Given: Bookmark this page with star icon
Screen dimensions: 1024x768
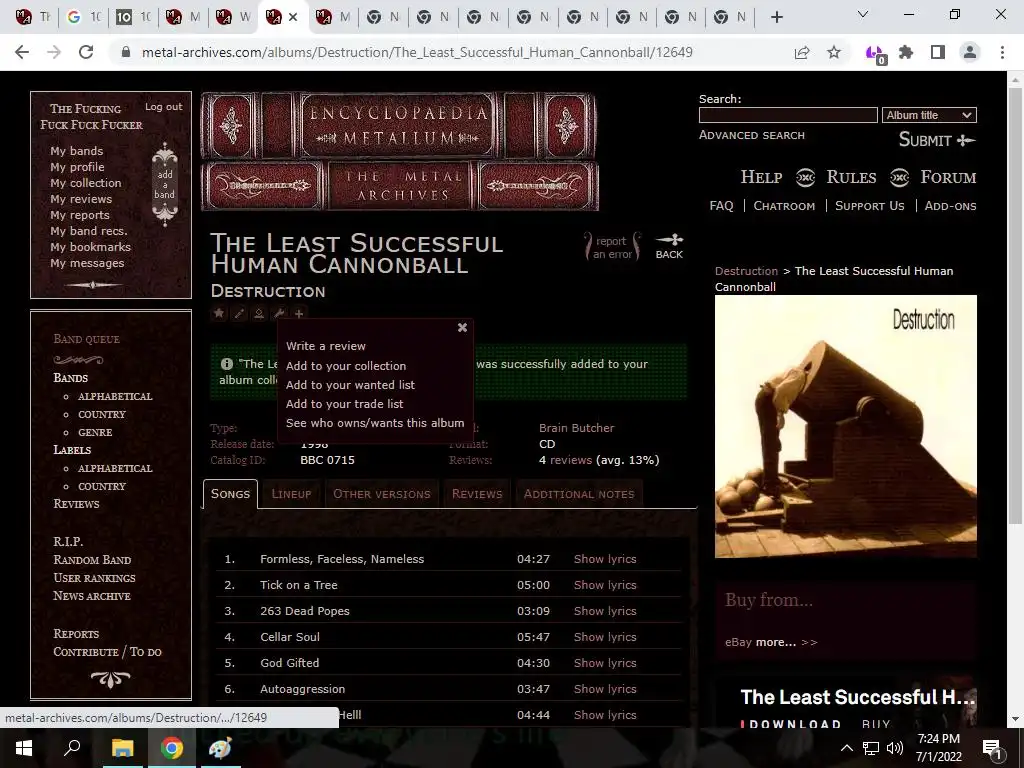Looking at the screenshot, I should pos(834,52).
